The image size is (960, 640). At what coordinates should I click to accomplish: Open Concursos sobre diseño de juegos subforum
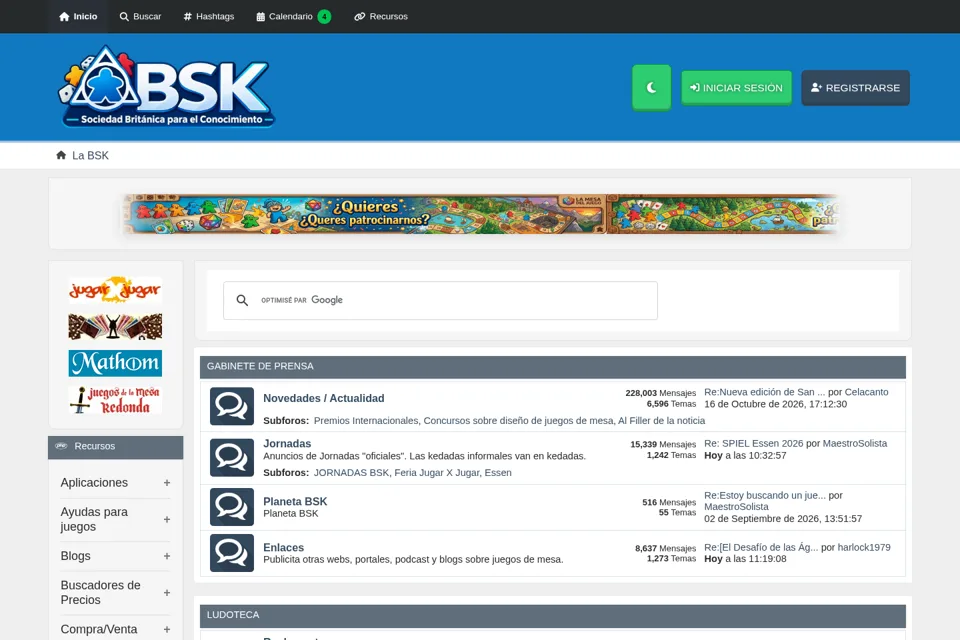tap(518, 421)
